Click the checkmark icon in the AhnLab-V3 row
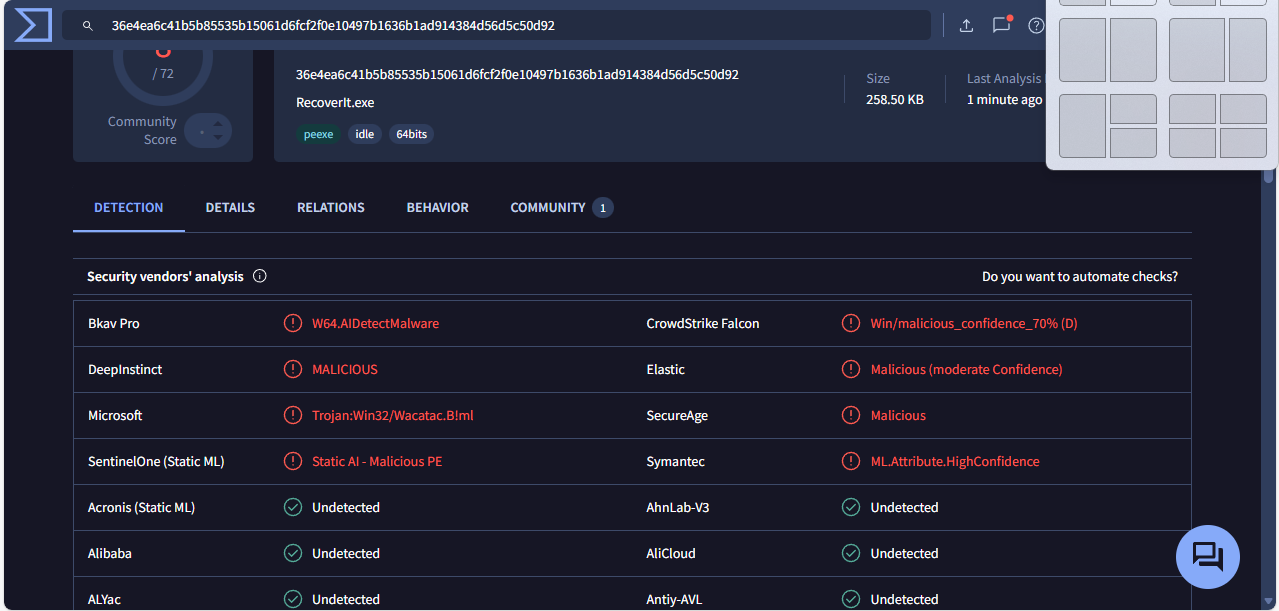Image resolution: width=1279 pixels, height=611 pixels. pos(851,507)
